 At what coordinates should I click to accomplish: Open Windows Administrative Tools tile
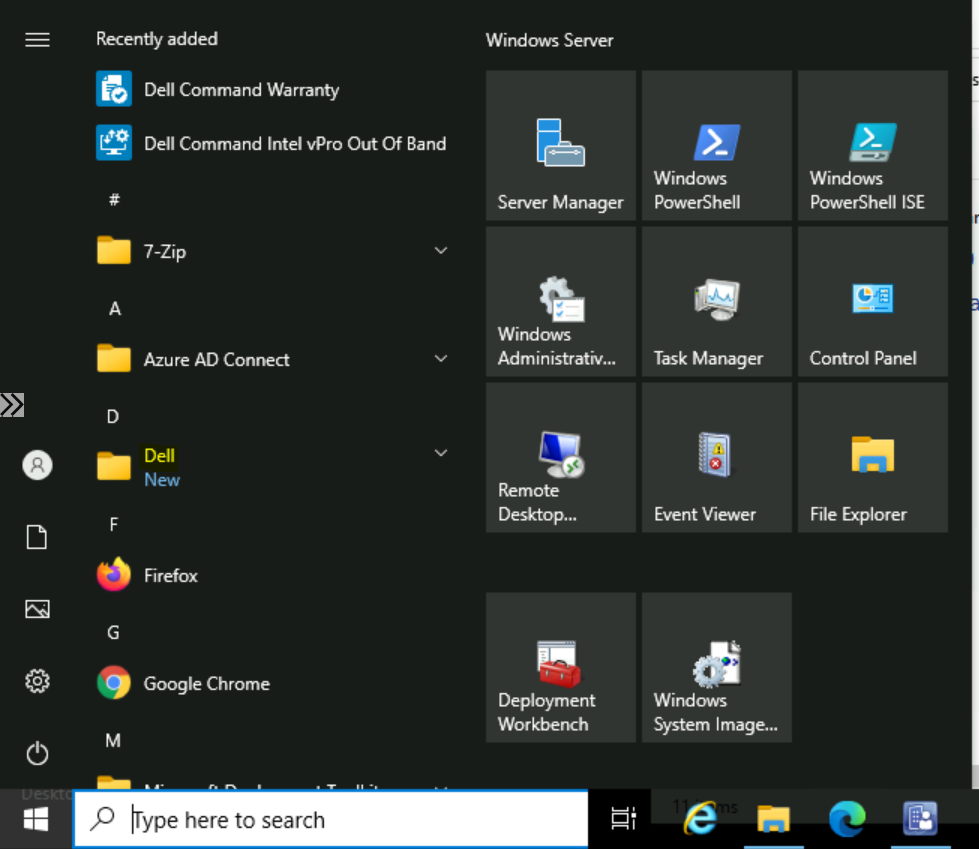coord(561,302)
